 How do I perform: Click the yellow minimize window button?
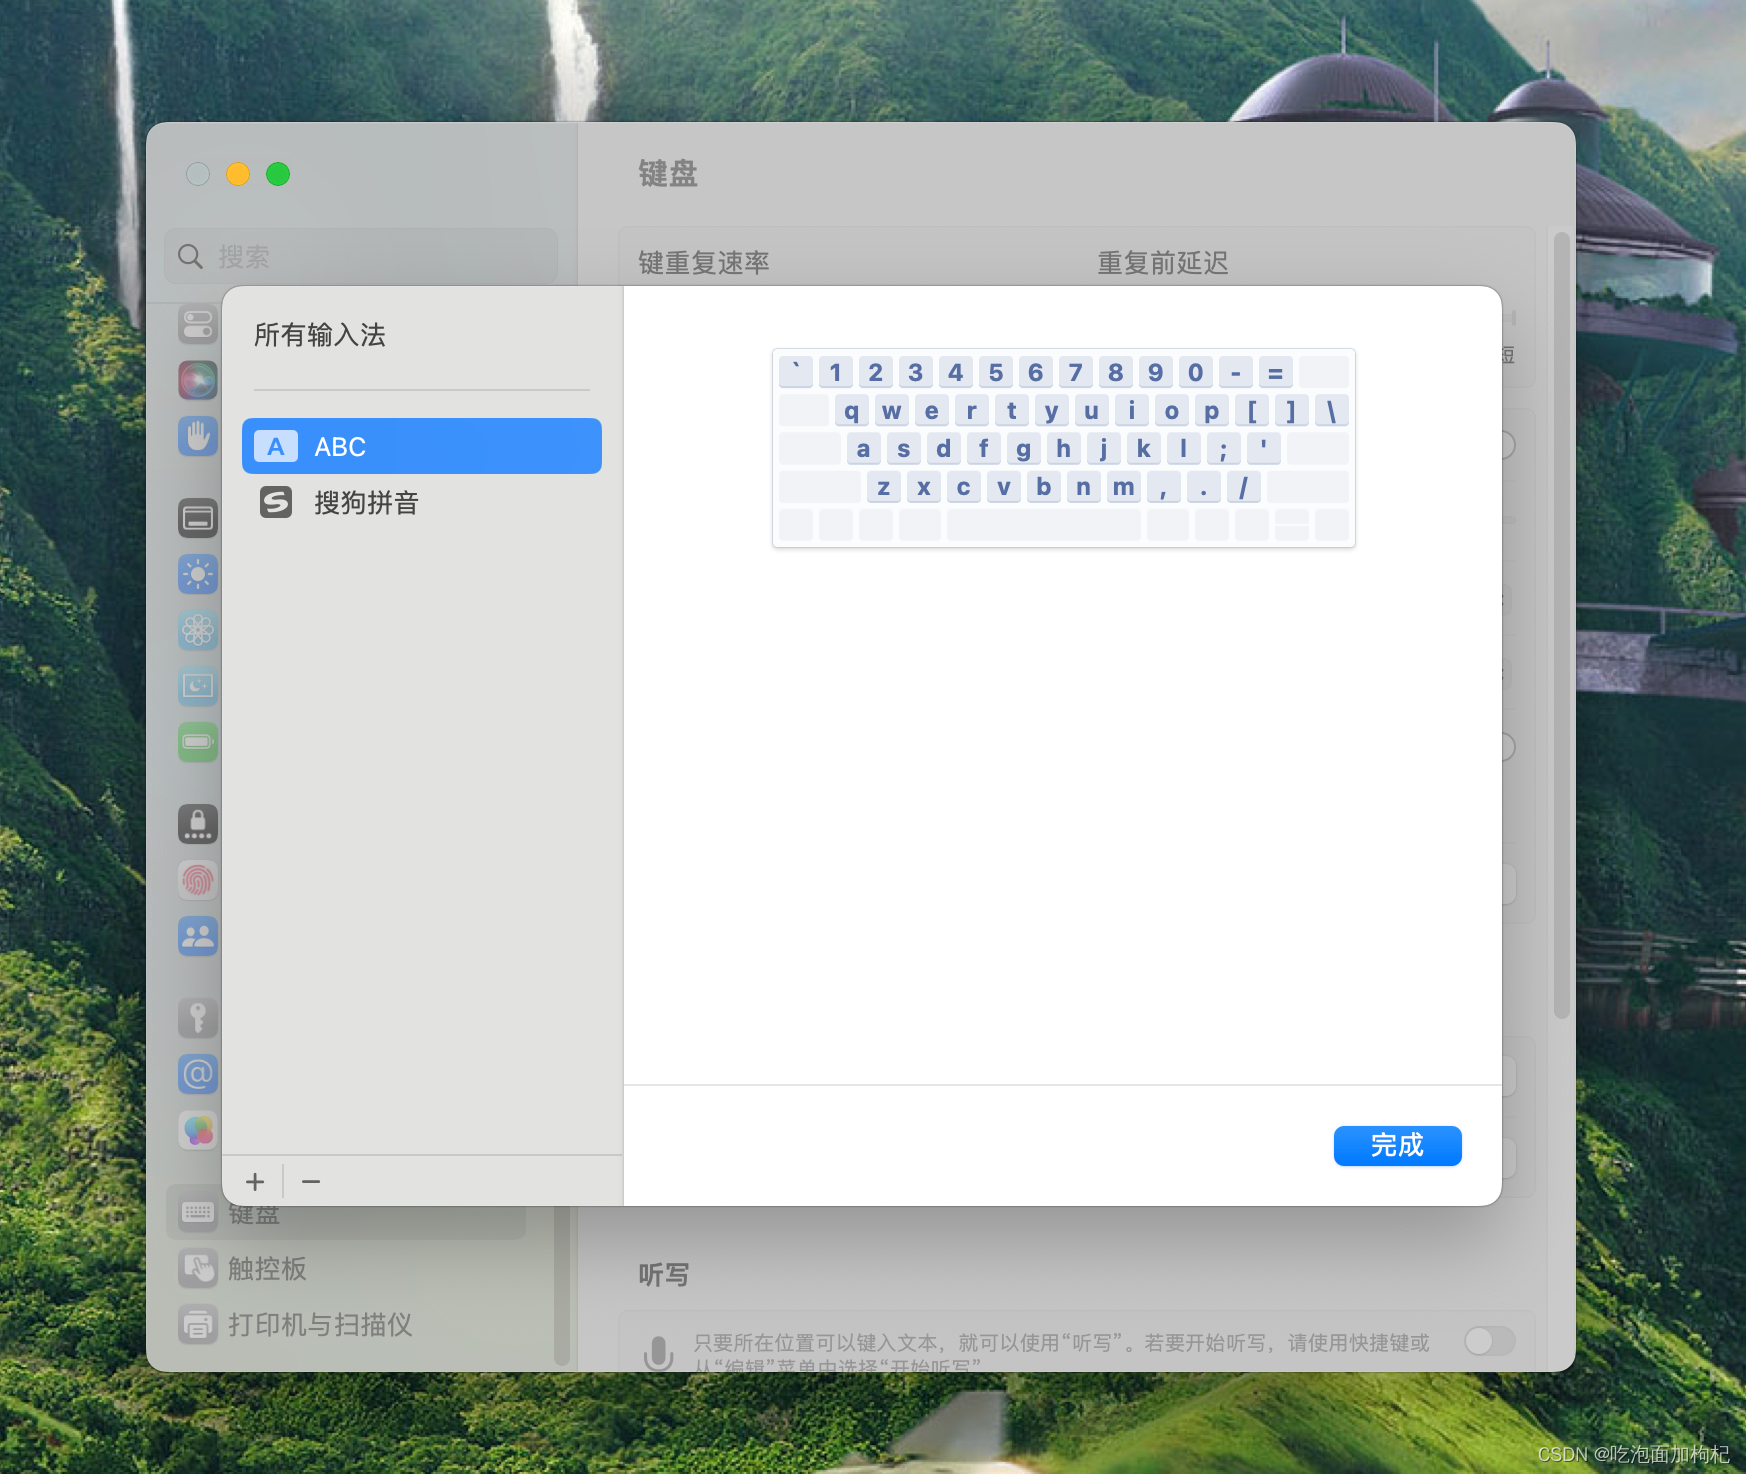coord(238,174)
